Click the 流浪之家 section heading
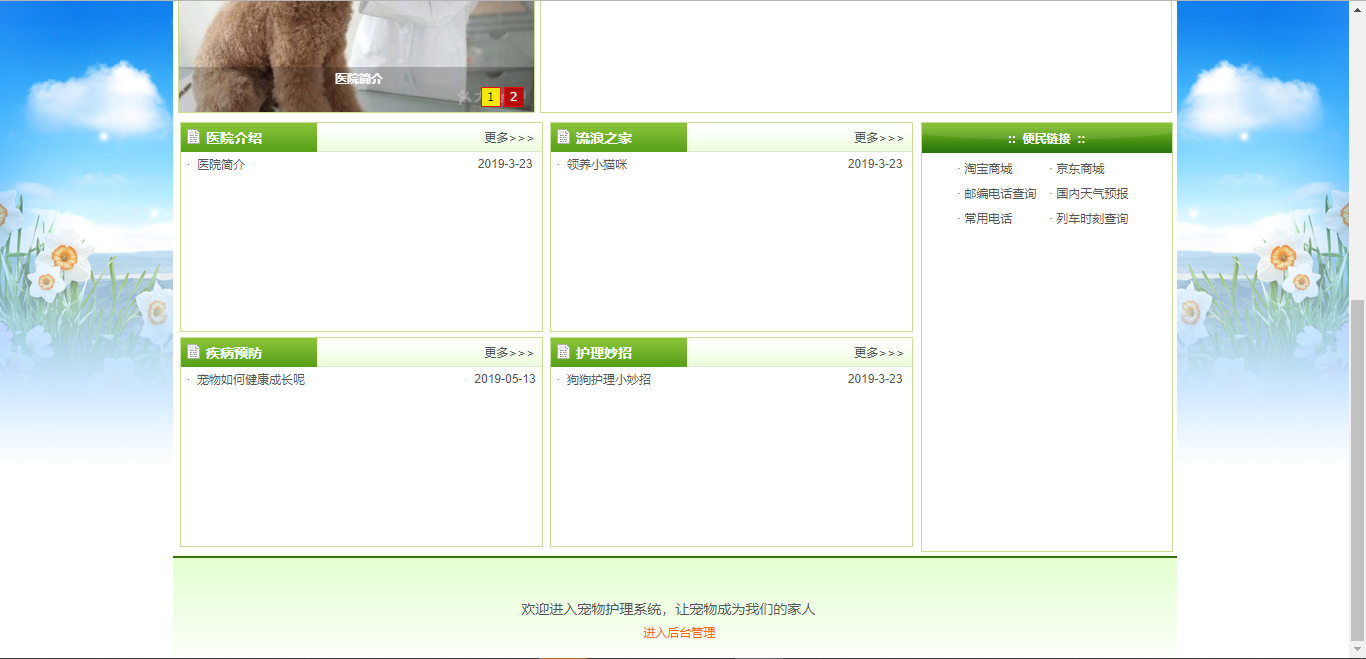The height and width of the screenshot is (659, 1366). click(604, 138)
